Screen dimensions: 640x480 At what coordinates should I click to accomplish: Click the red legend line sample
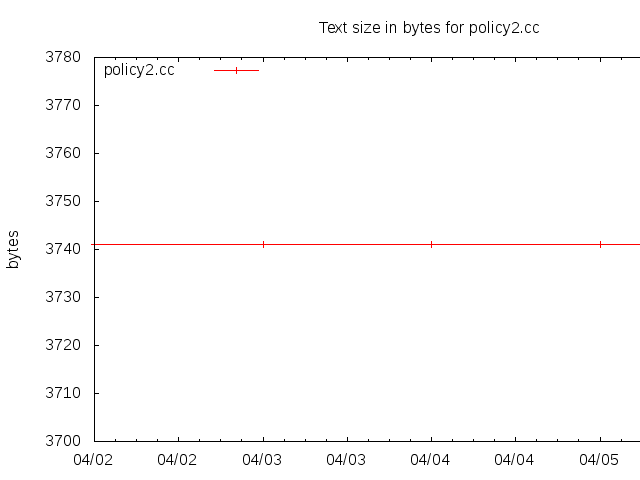tap(236, 70)
